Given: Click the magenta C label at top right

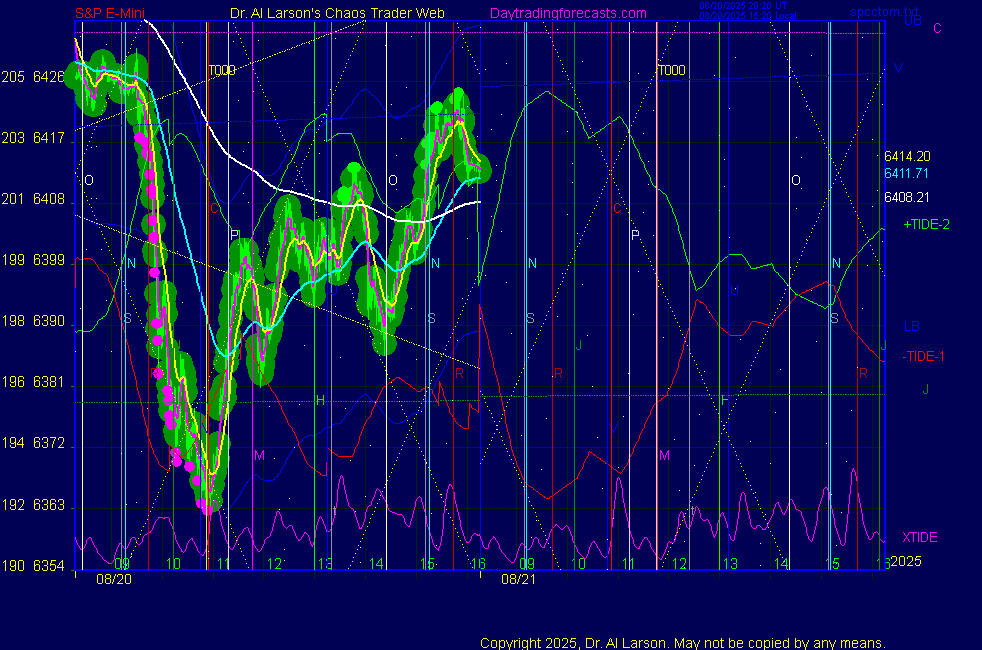Looking at the screenshot, I should coord(937,28).
